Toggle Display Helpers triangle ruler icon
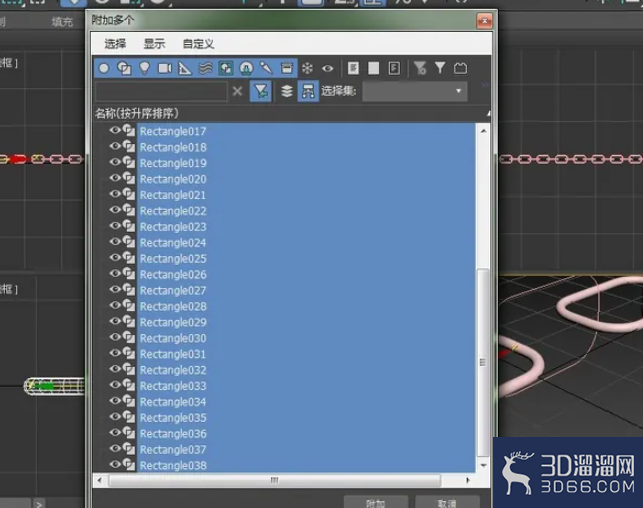 point(185,68)
